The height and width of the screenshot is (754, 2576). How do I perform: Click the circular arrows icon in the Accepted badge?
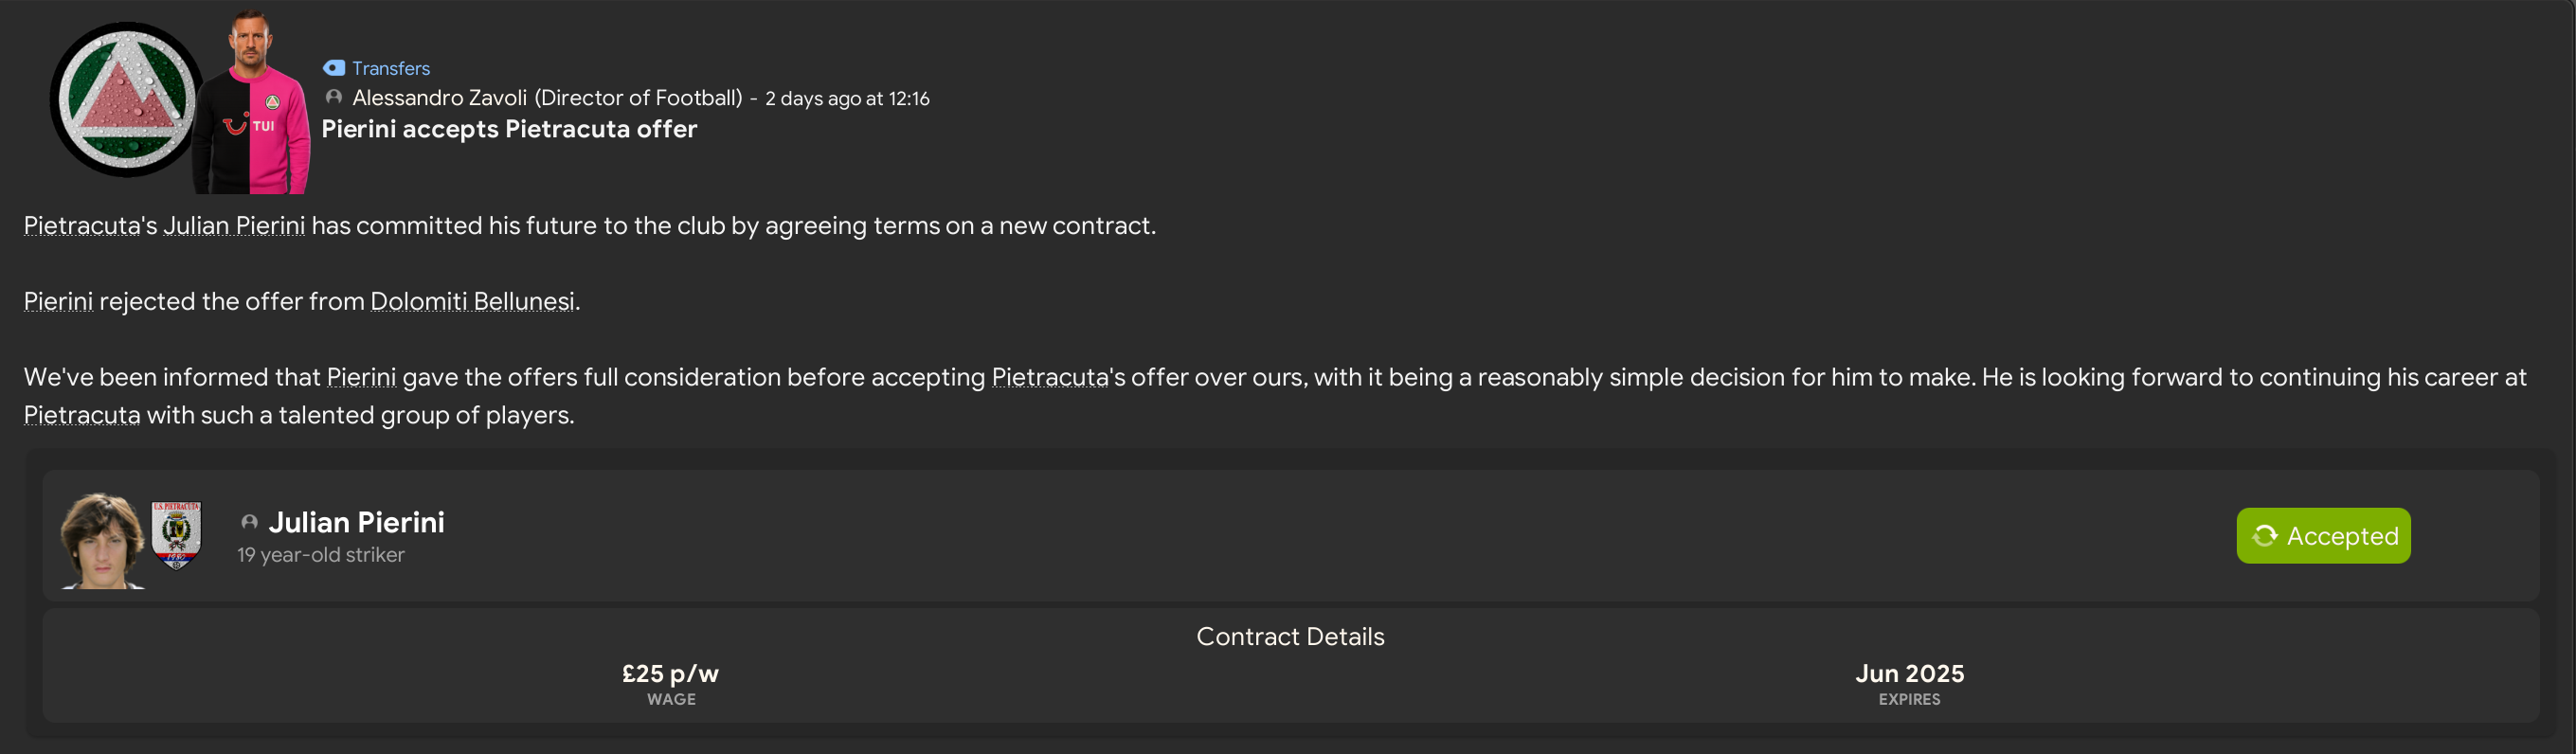point(2264,536)
